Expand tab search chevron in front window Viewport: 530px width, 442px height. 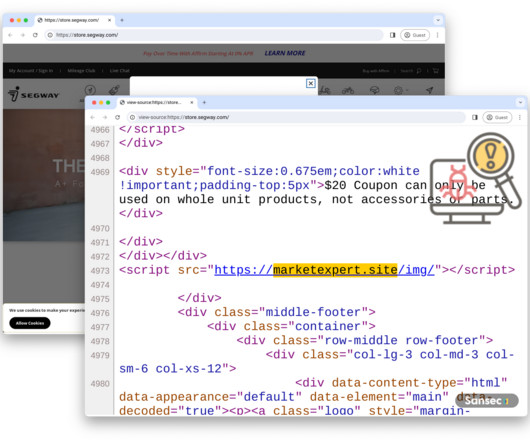pyautogui.click(x=520, y=102)
